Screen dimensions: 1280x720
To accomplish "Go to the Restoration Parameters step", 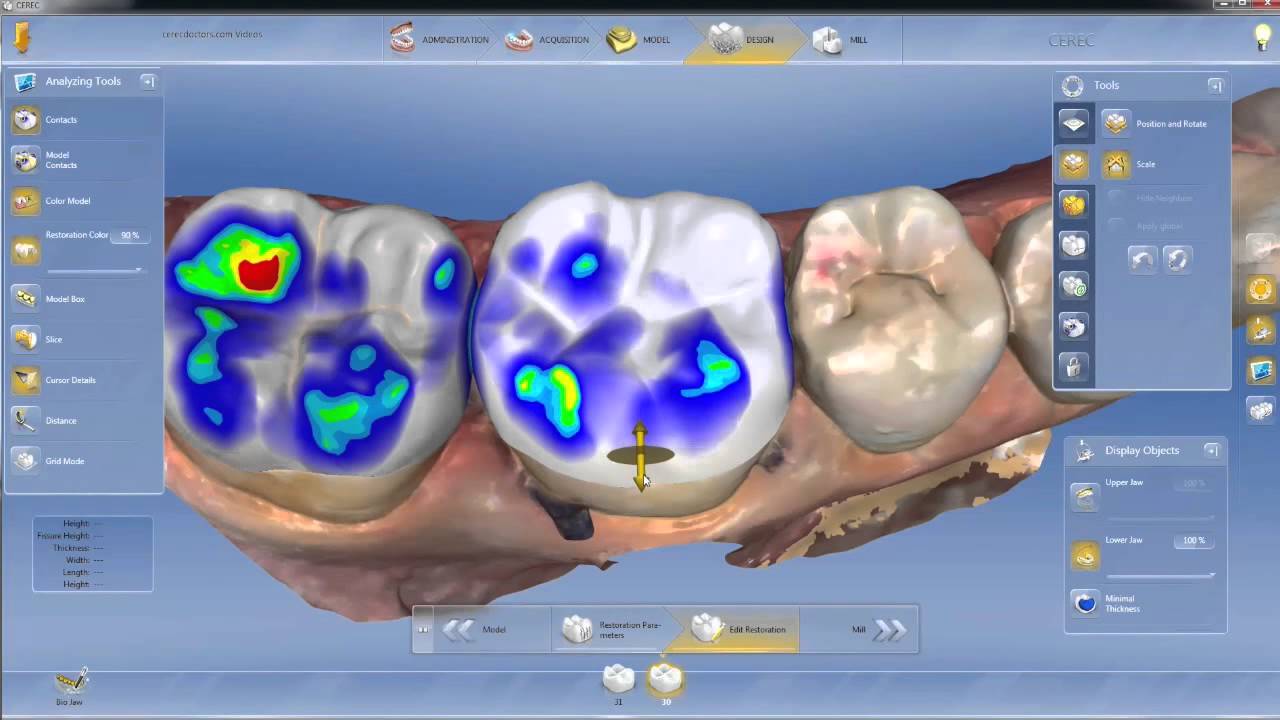I will (620, 629).
